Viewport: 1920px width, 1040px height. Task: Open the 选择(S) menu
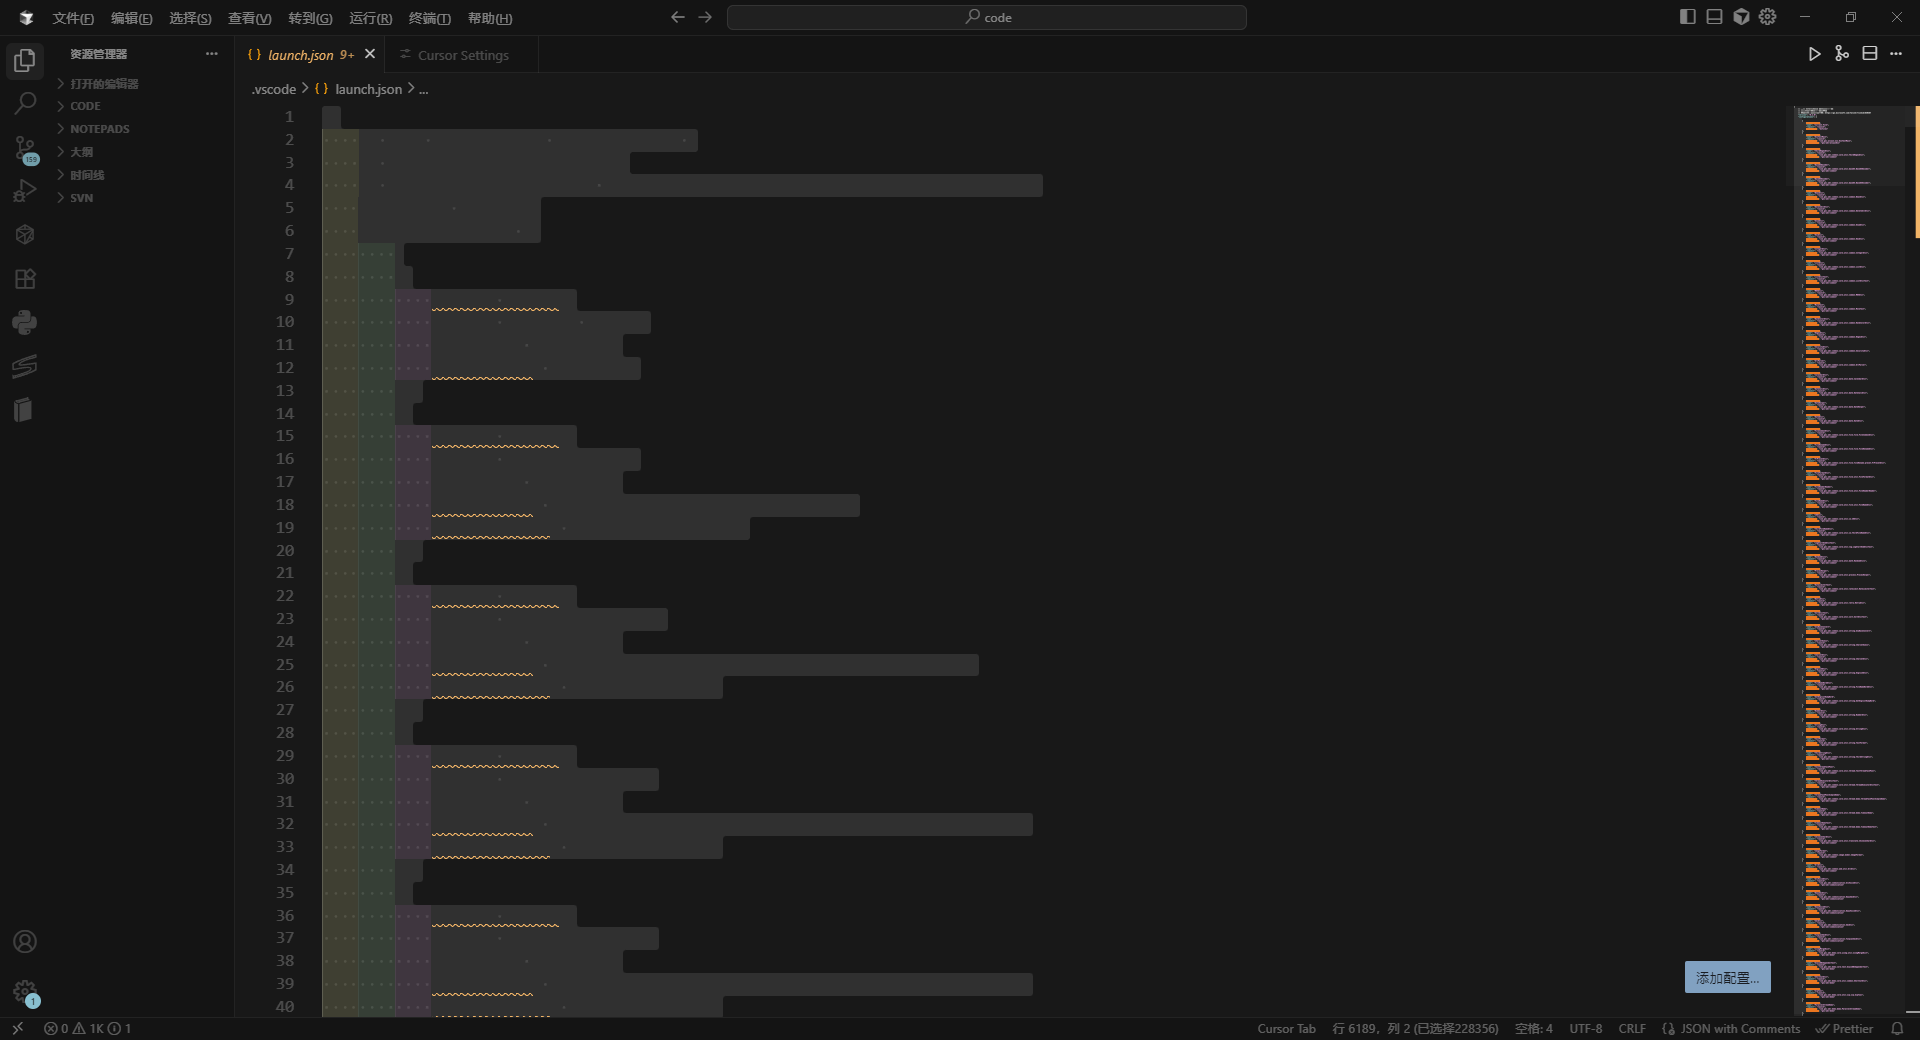(190, 18)
